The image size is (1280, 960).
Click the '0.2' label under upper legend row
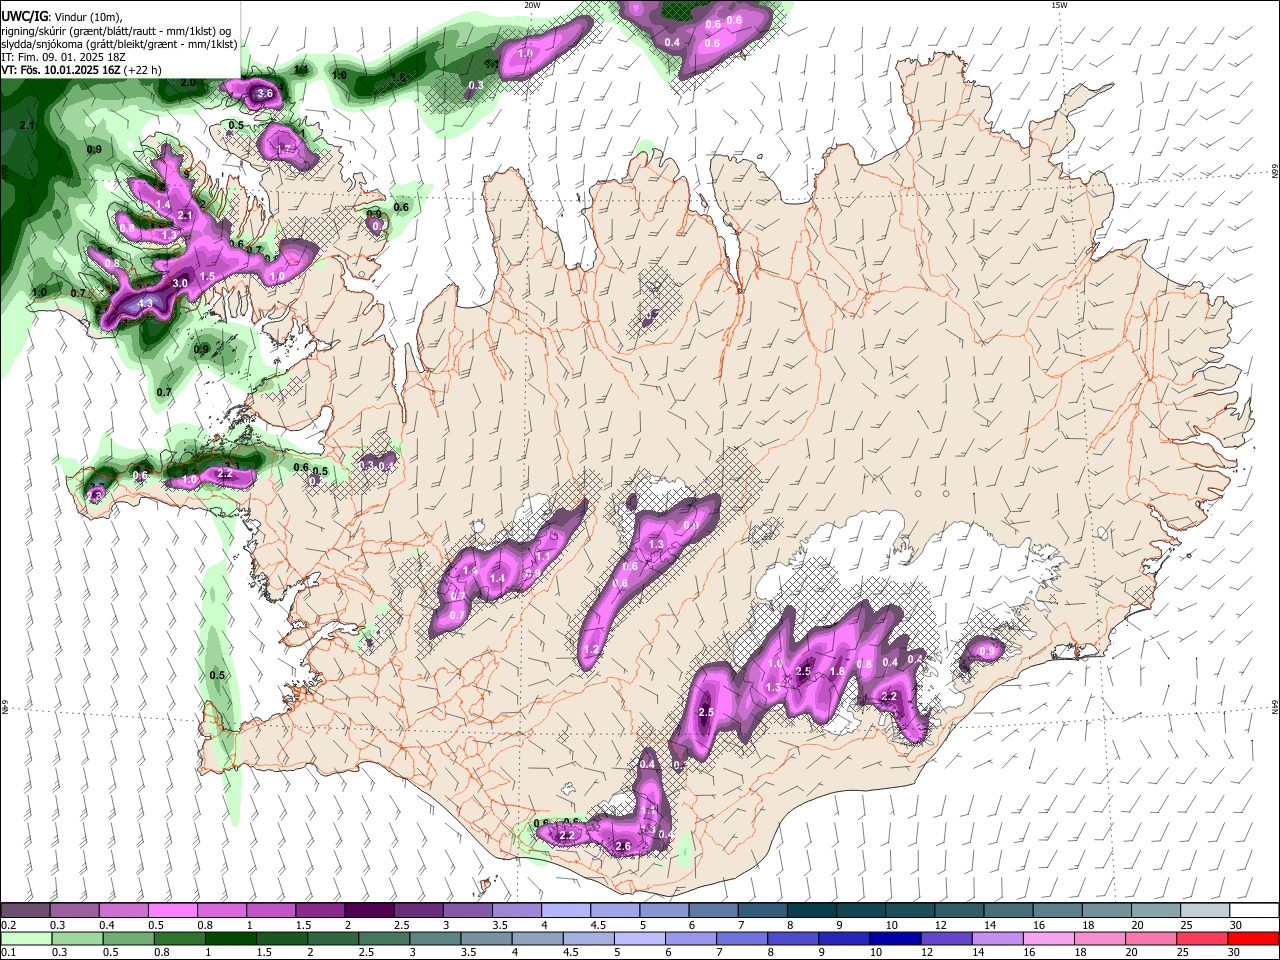point(7,925)
